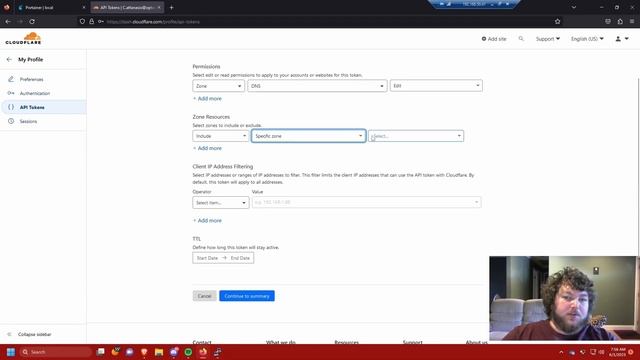This screenshot has width=640, height=360.
Task: Open Firefox from the taskbar
Action: tap(203, 352)
